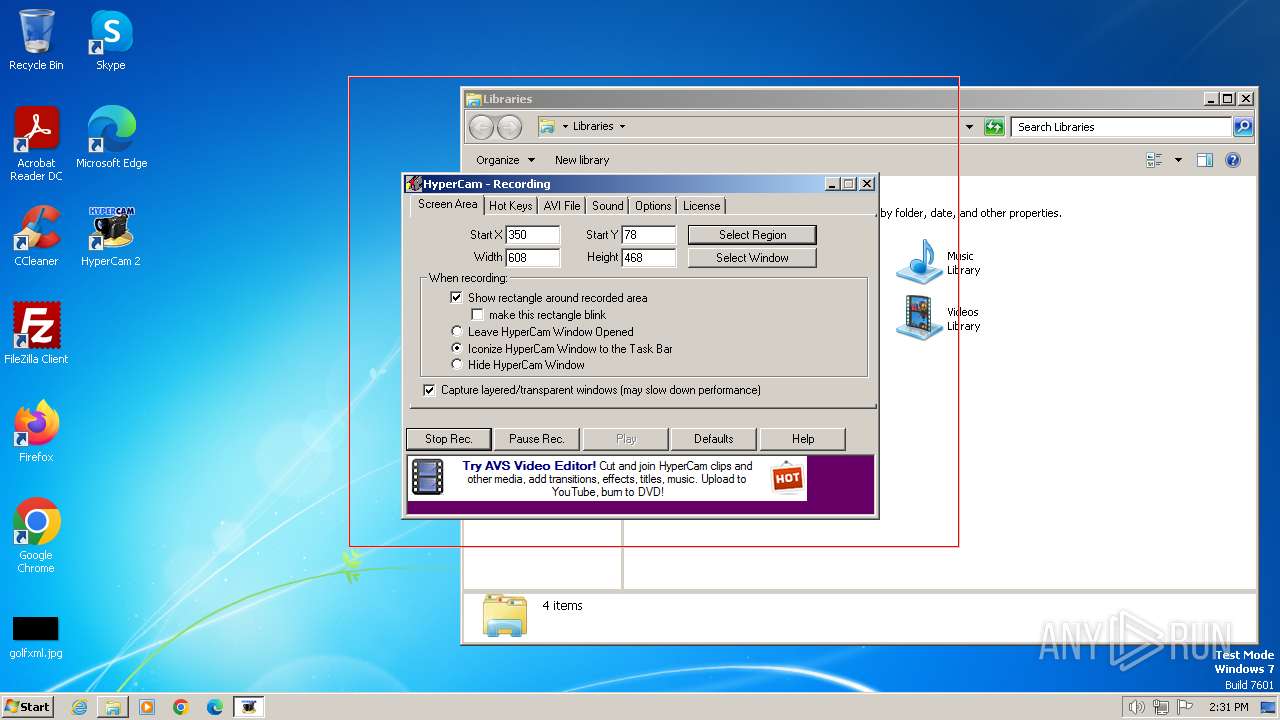1280x720 pixels.
Task: Click Stop Rec. button
Action: click(x=449, y=439)
